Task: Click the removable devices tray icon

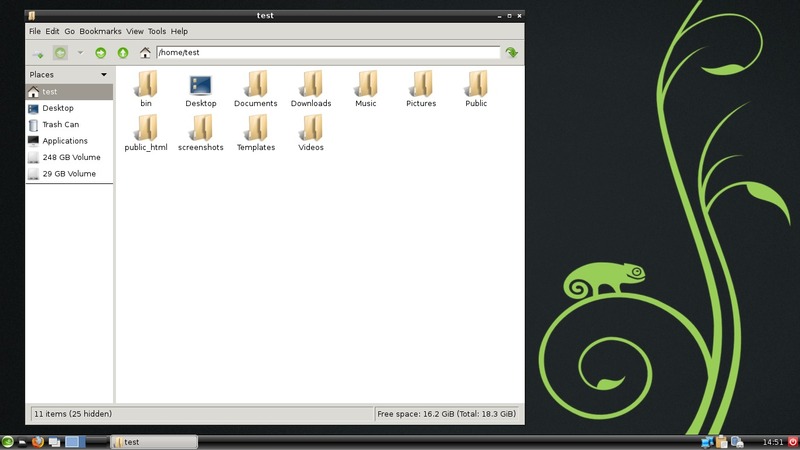Action: [x=737, y=442]
